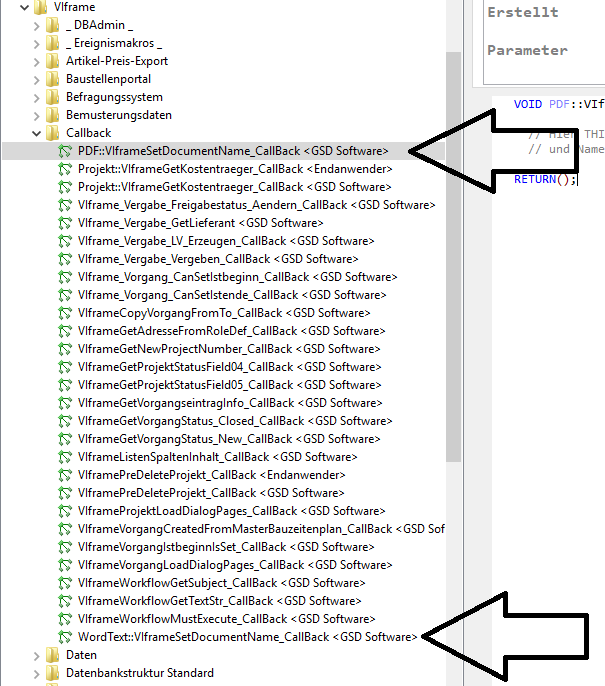The height and width of the screenshot is (686, 605).
Task: Expand the _ DBAdmin _ folder
Action: pos(37,26)
